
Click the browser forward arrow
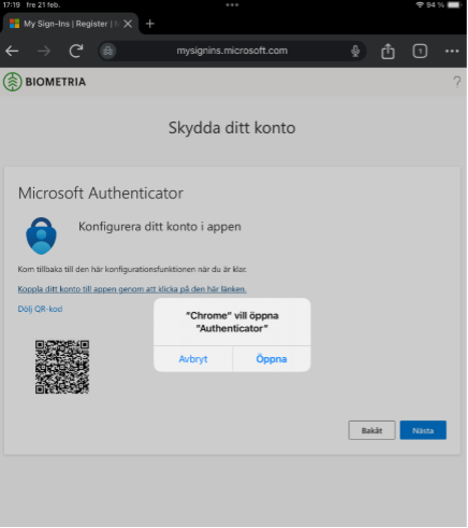pos(44,51)
